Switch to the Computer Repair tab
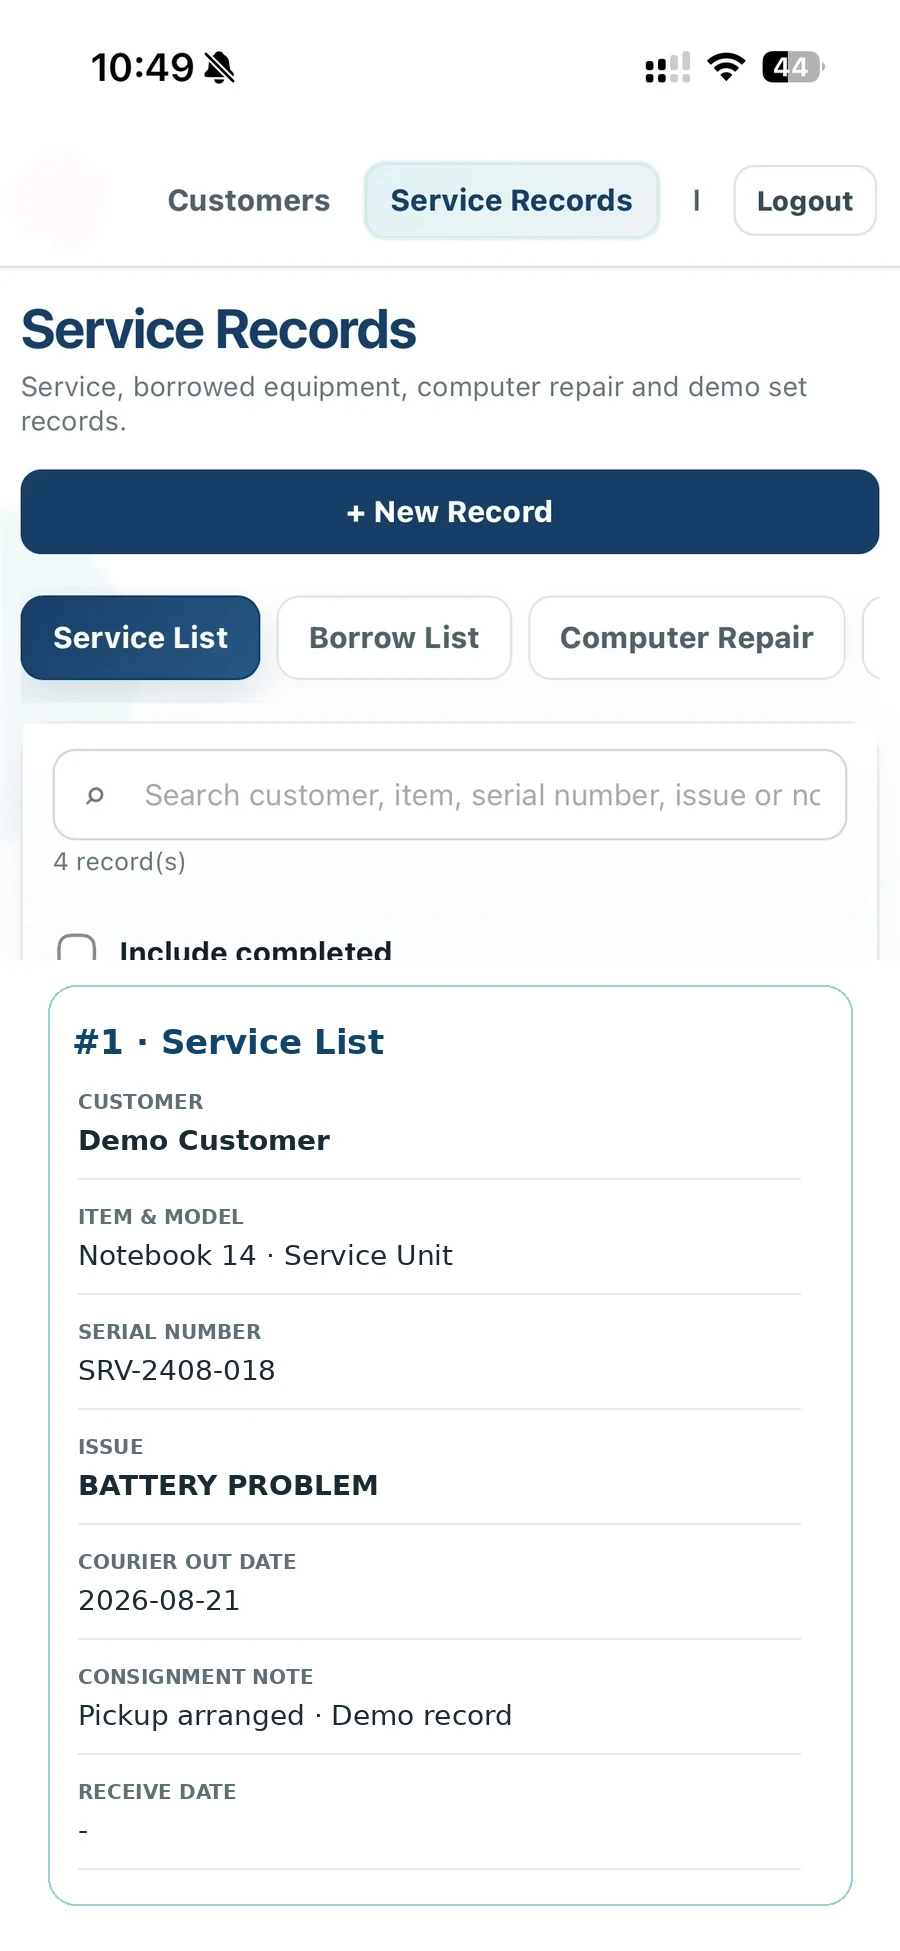The image size is (900, 1951). pyautogui.click(x=687, y=638)
